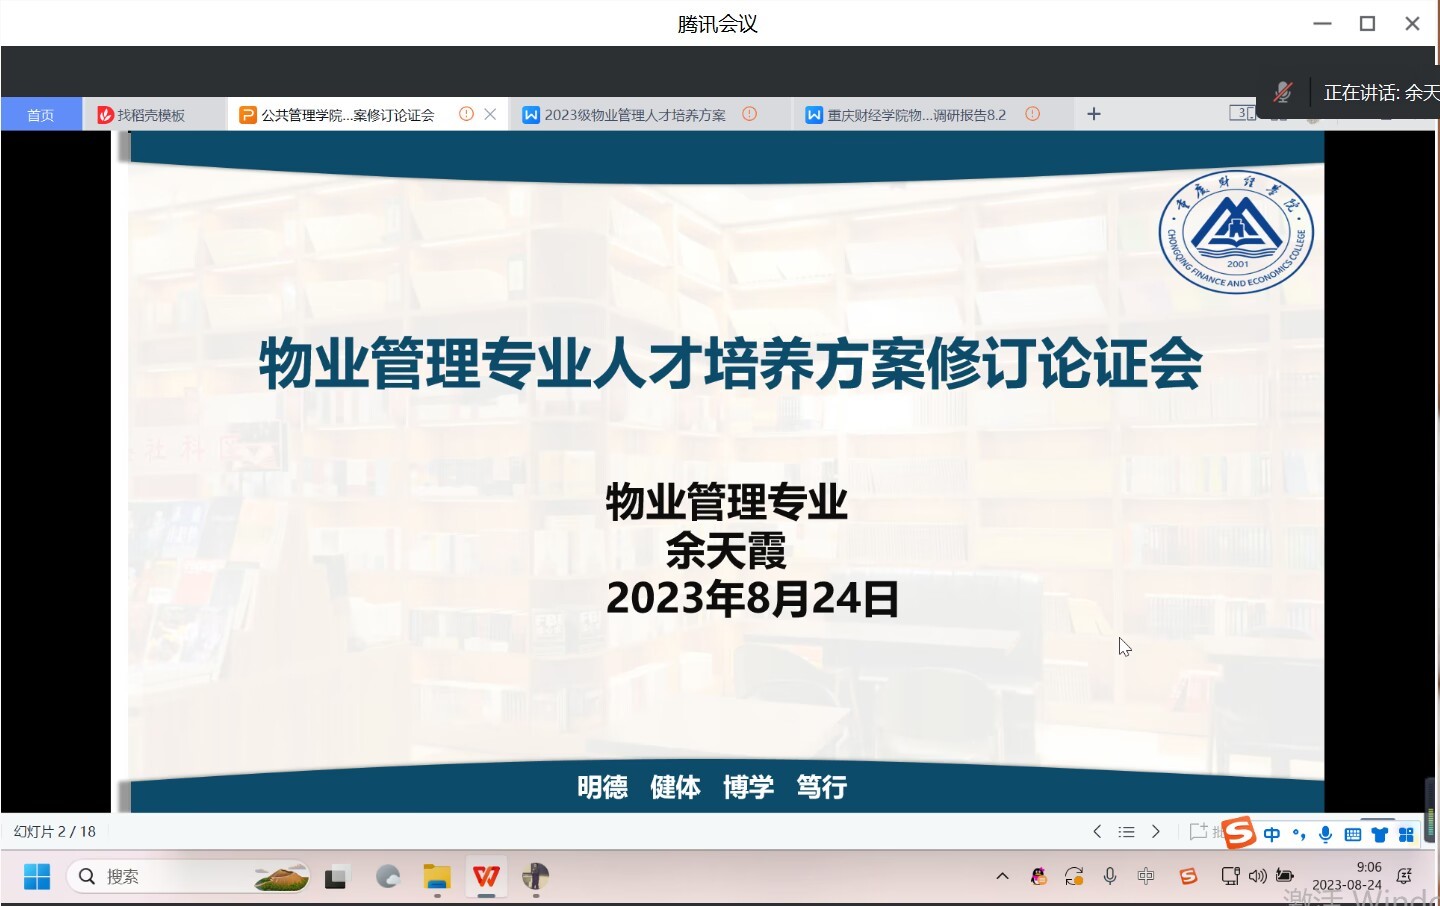The image size is (1440, 906).
Task: Open 2023级物业管理人才培养方案 document tab
Action: (635, 115)
